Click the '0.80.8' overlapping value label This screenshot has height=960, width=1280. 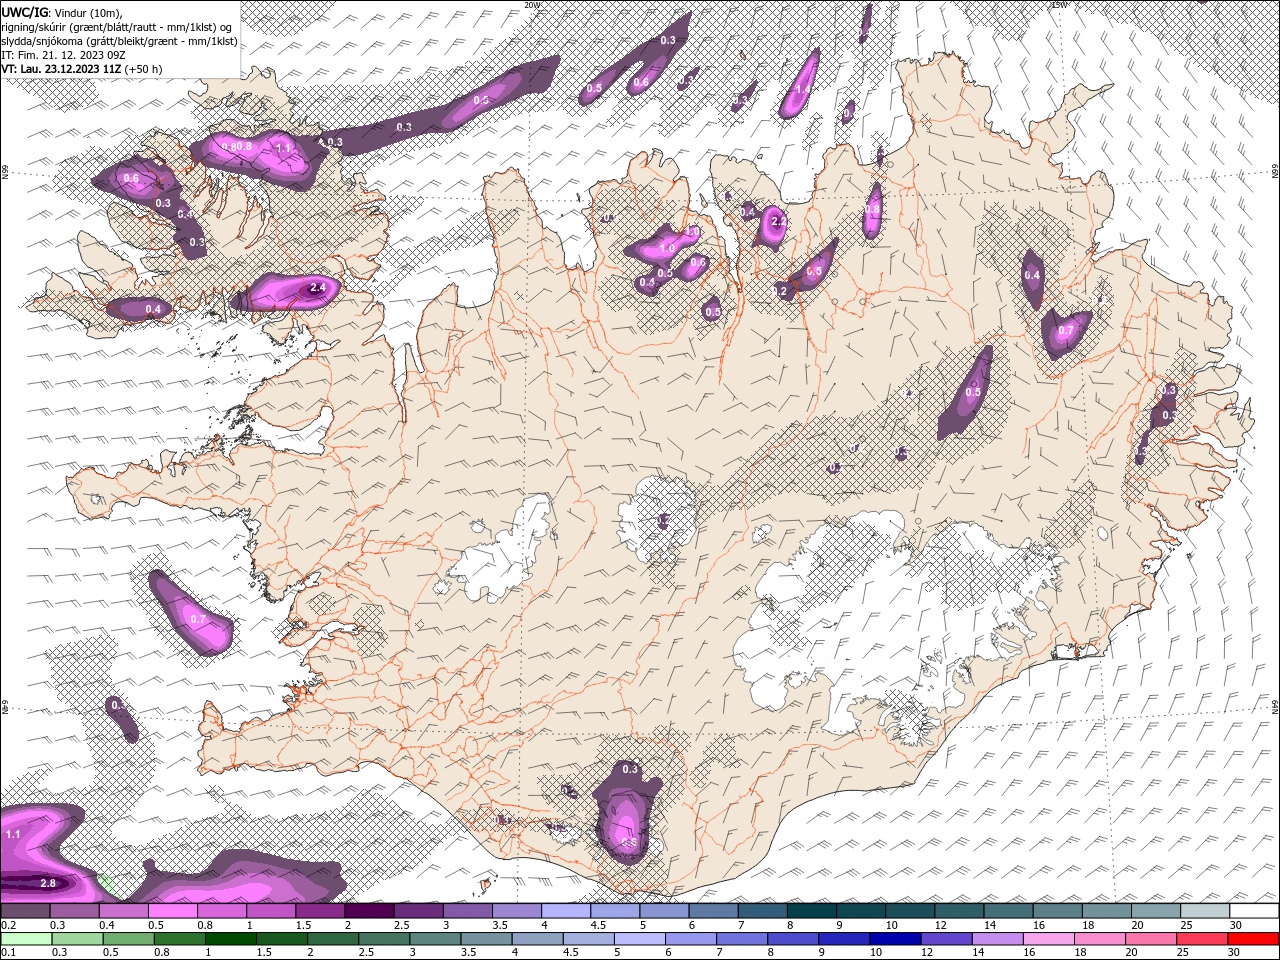pos(236,147)
